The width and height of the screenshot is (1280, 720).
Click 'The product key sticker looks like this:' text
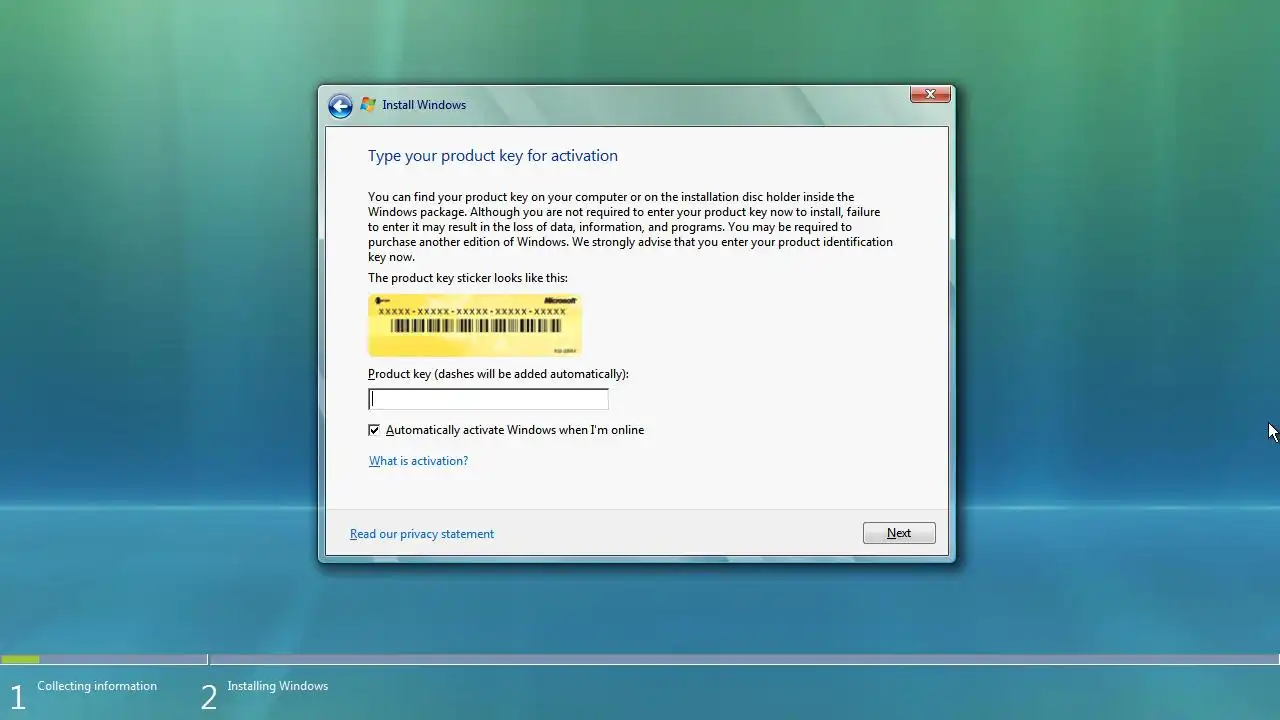coord(468,278)
